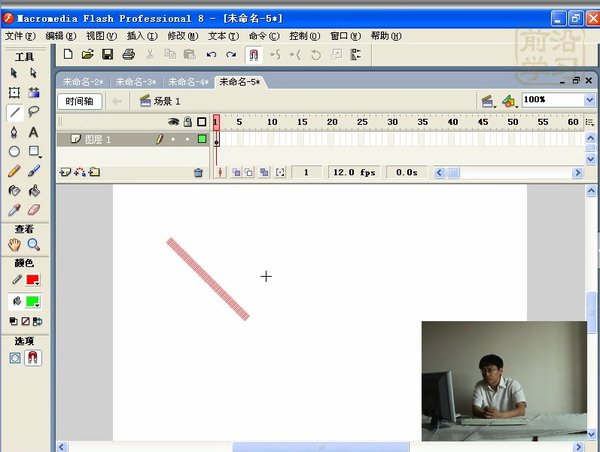
Task: Open the 控制 menu
Action: pyautogui.click(x=305, y=36)
